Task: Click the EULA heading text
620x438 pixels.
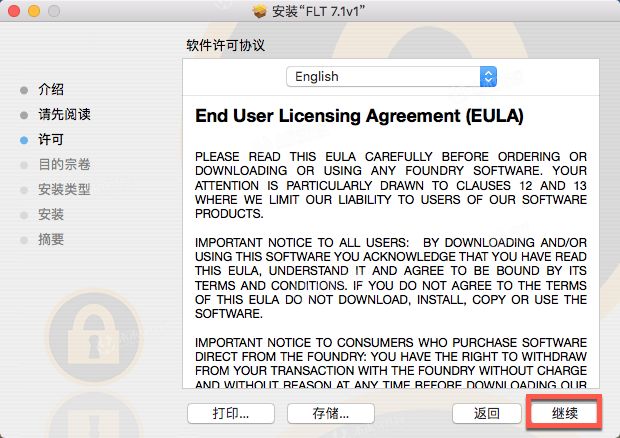Action: click(x=359, y=116)
